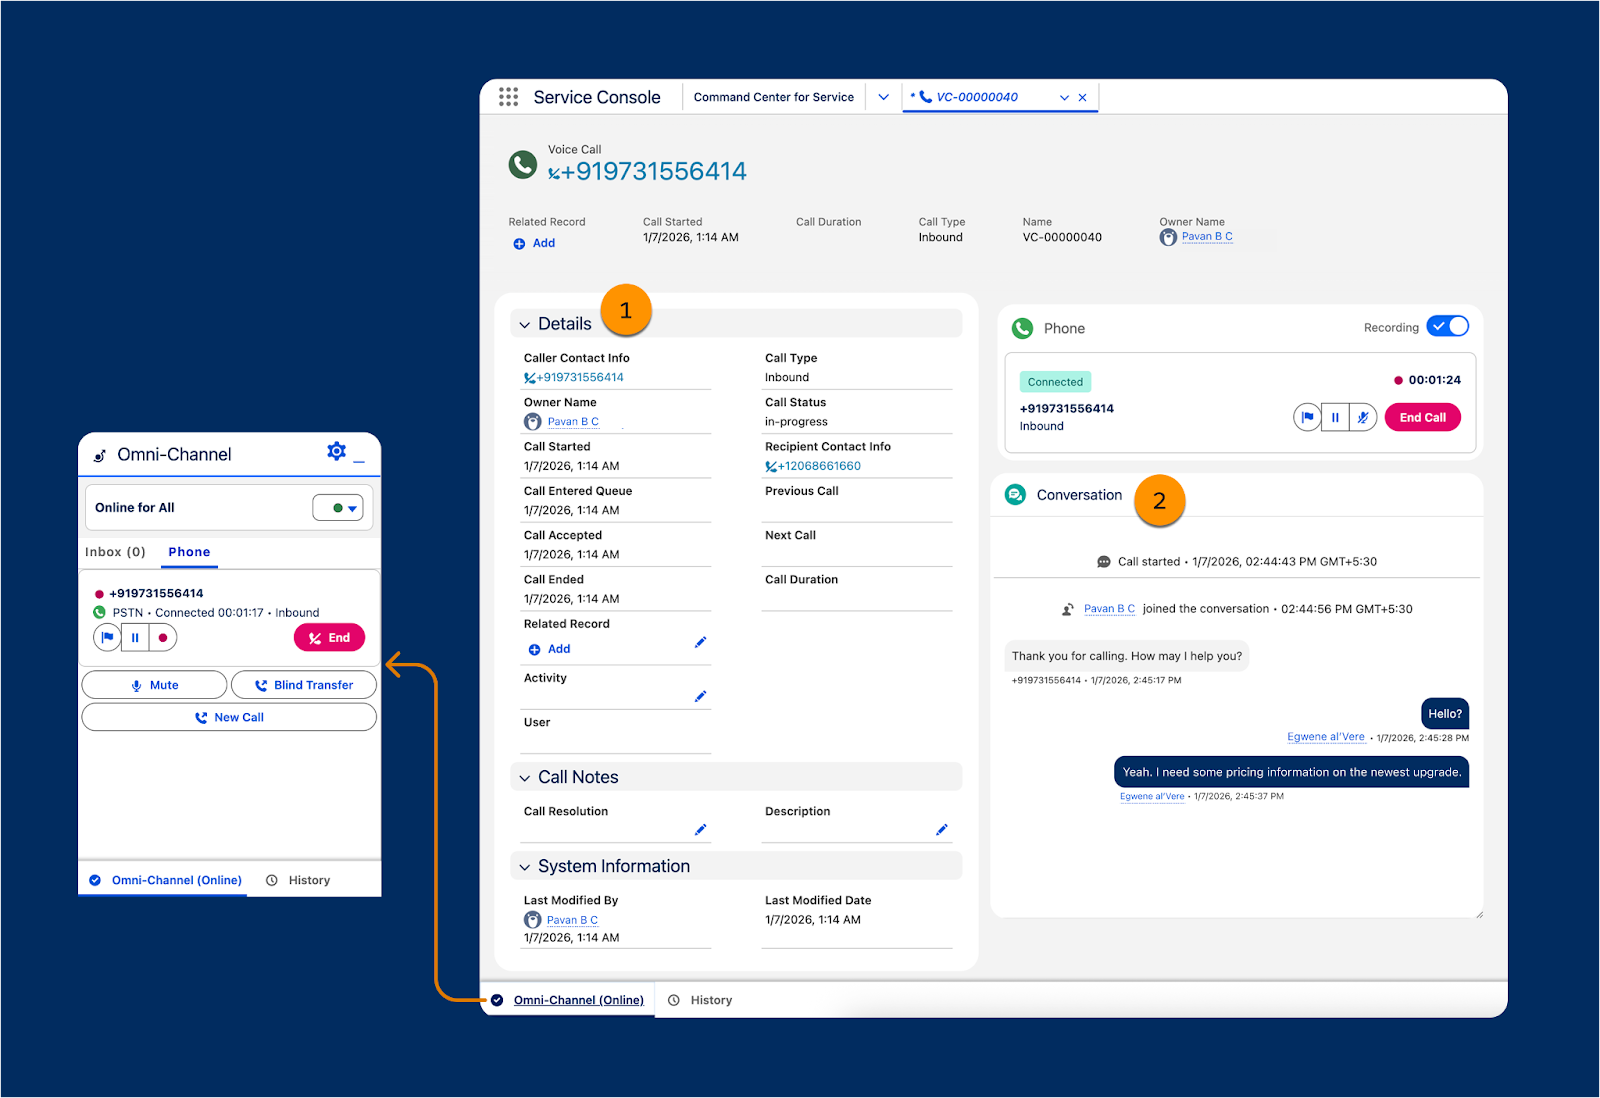Click Omni-Channel (Online) in widget footer
The width and height of the screenshot is (1600, 1098).
click(x=165, y=880)
